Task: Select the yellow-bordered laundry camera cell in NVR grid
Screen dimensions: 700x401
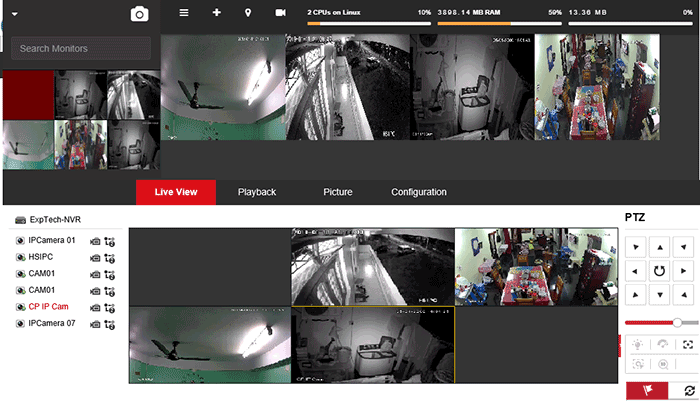Action: tap(373, 345)
